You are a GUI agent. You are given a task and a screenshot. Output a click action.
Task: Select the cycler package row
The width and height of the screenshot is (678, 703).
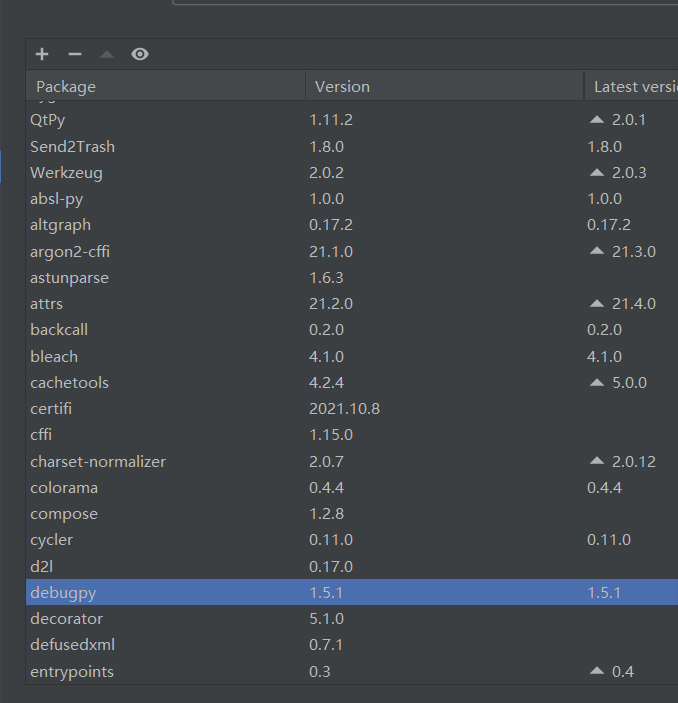352,539
